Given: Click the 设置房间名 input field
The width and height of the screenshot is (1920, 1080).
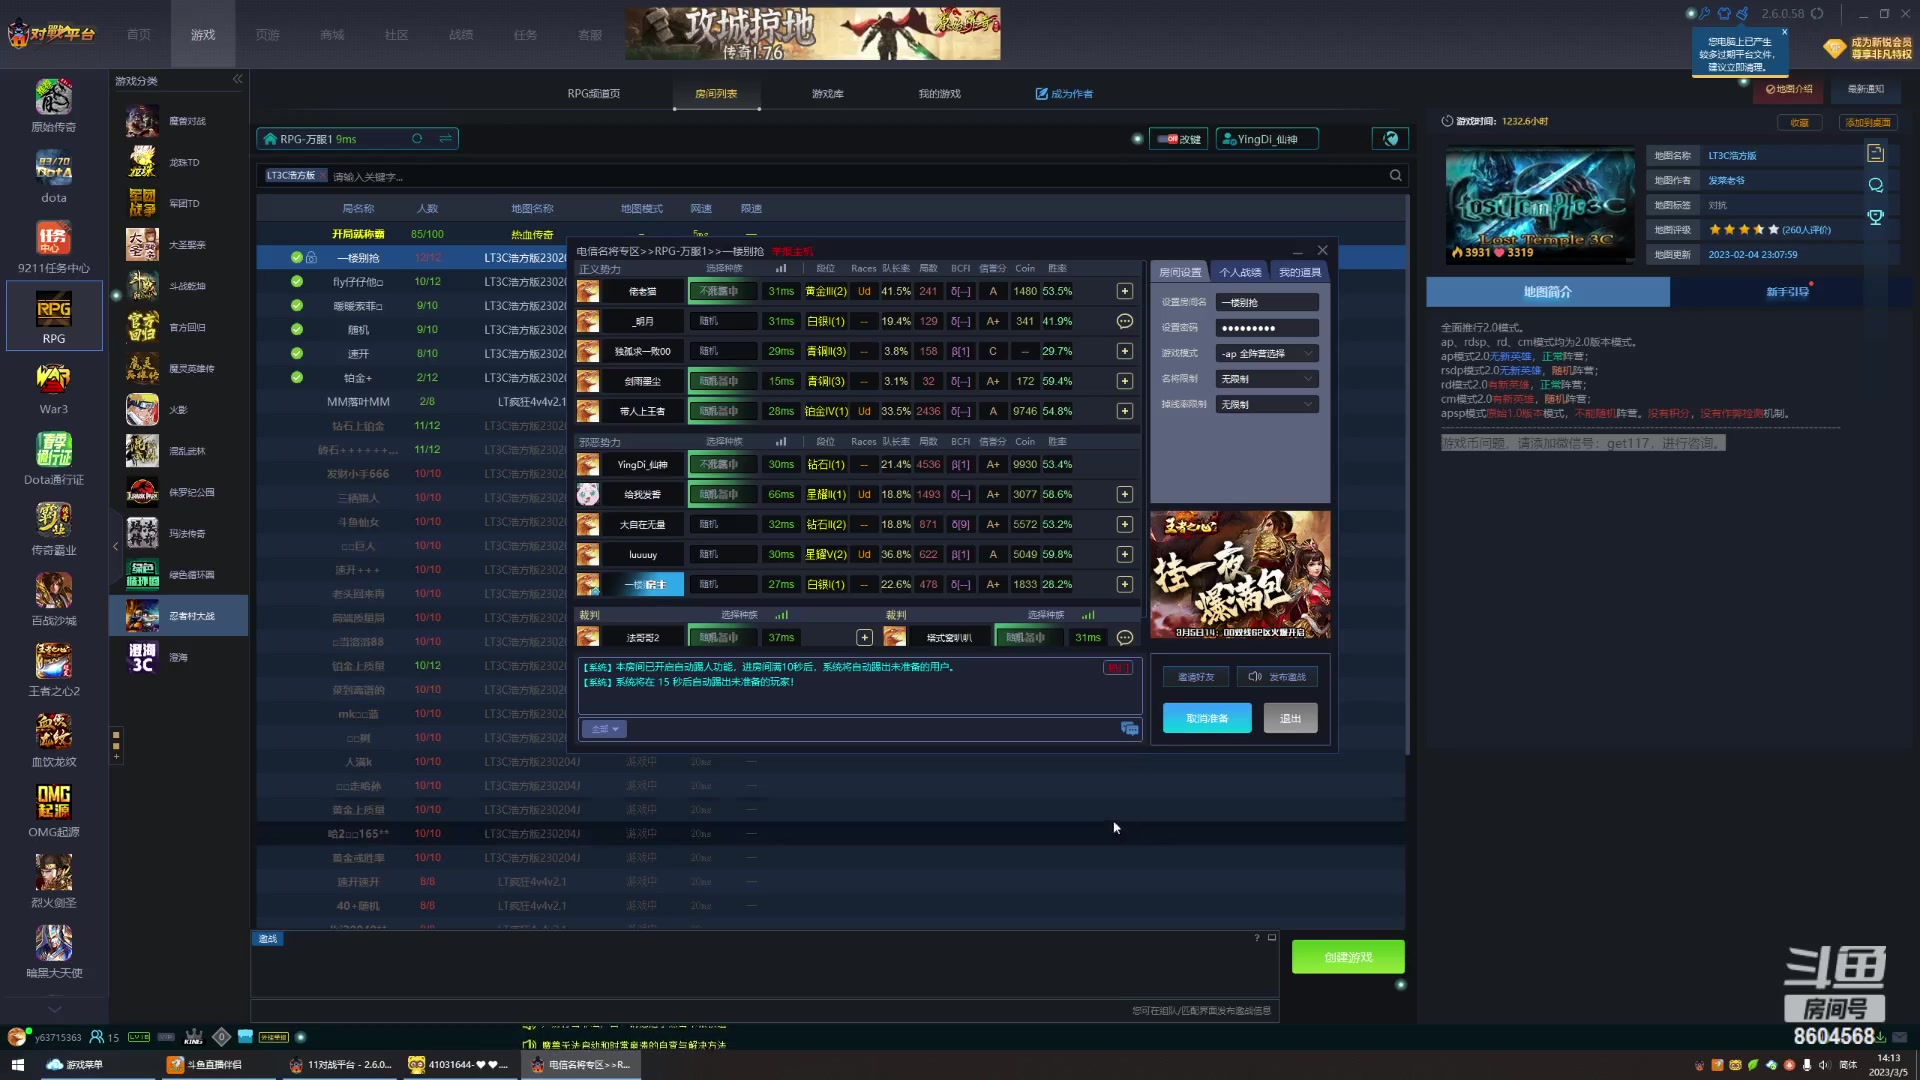Looking at the screenshot, I should point(1267,302).
